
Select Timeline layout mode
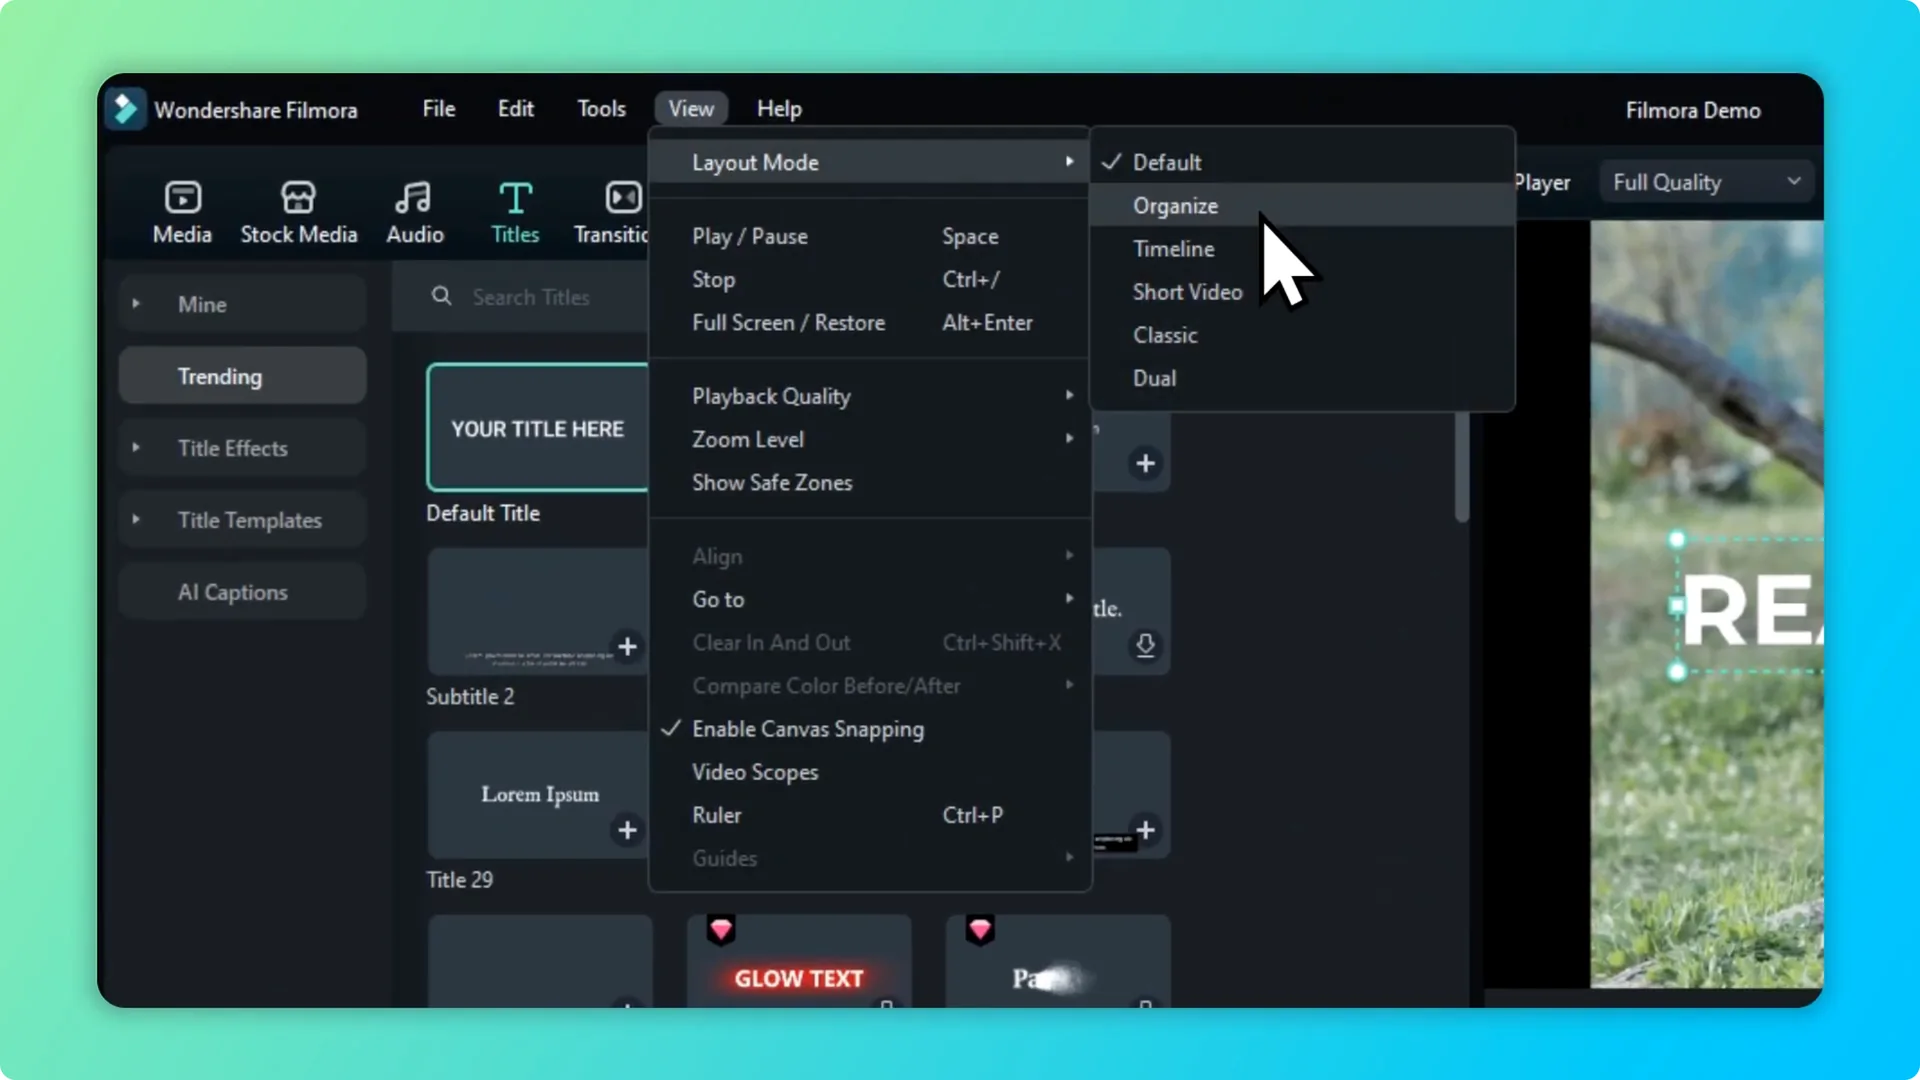pos(1302,248)
